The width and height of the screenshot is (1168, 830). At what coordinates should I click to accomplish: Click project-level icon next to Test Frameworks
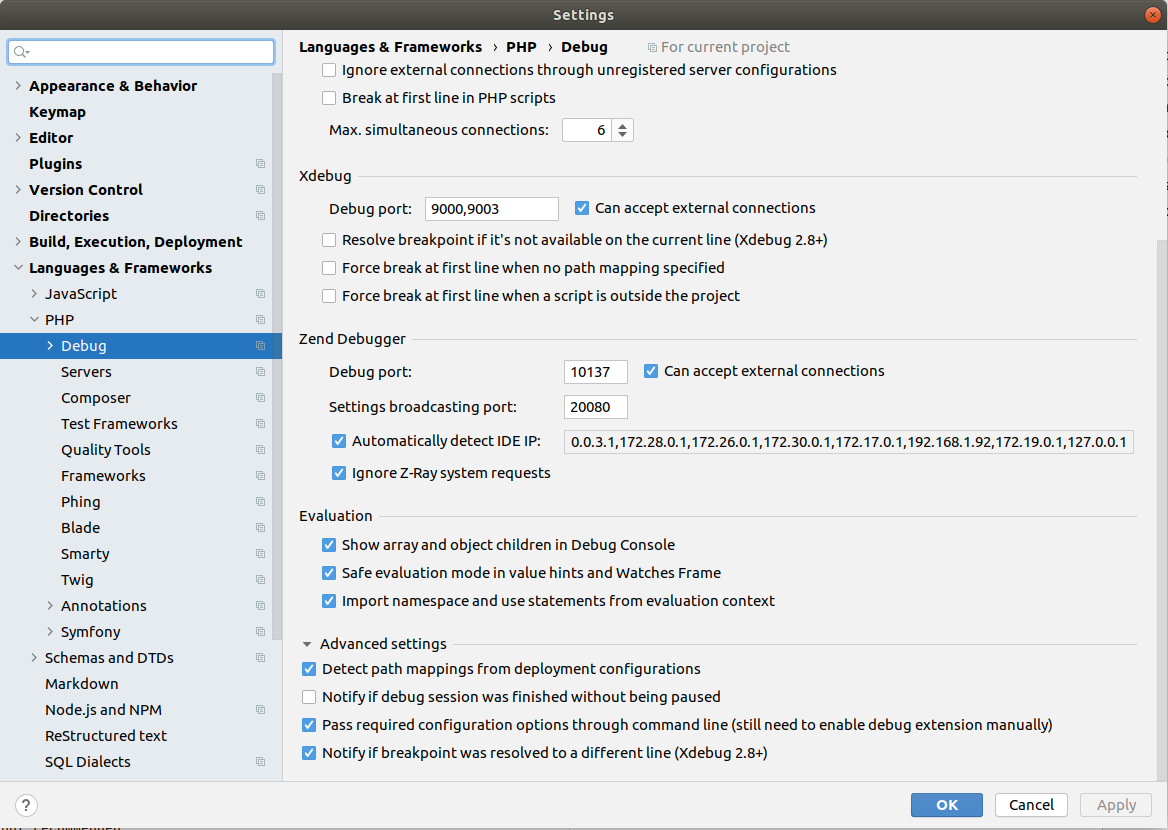[x=260, y=424]
